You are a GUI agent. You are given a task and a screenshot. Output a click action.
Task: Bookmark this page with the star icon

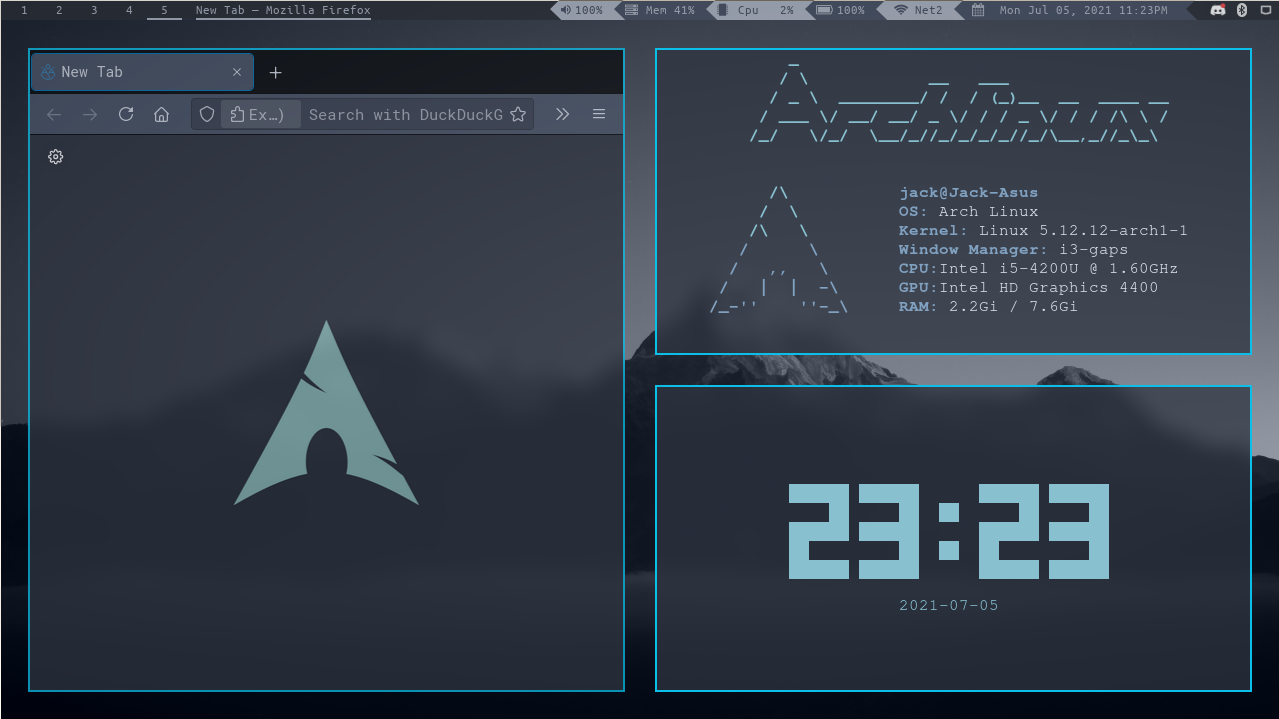(518, 114)
